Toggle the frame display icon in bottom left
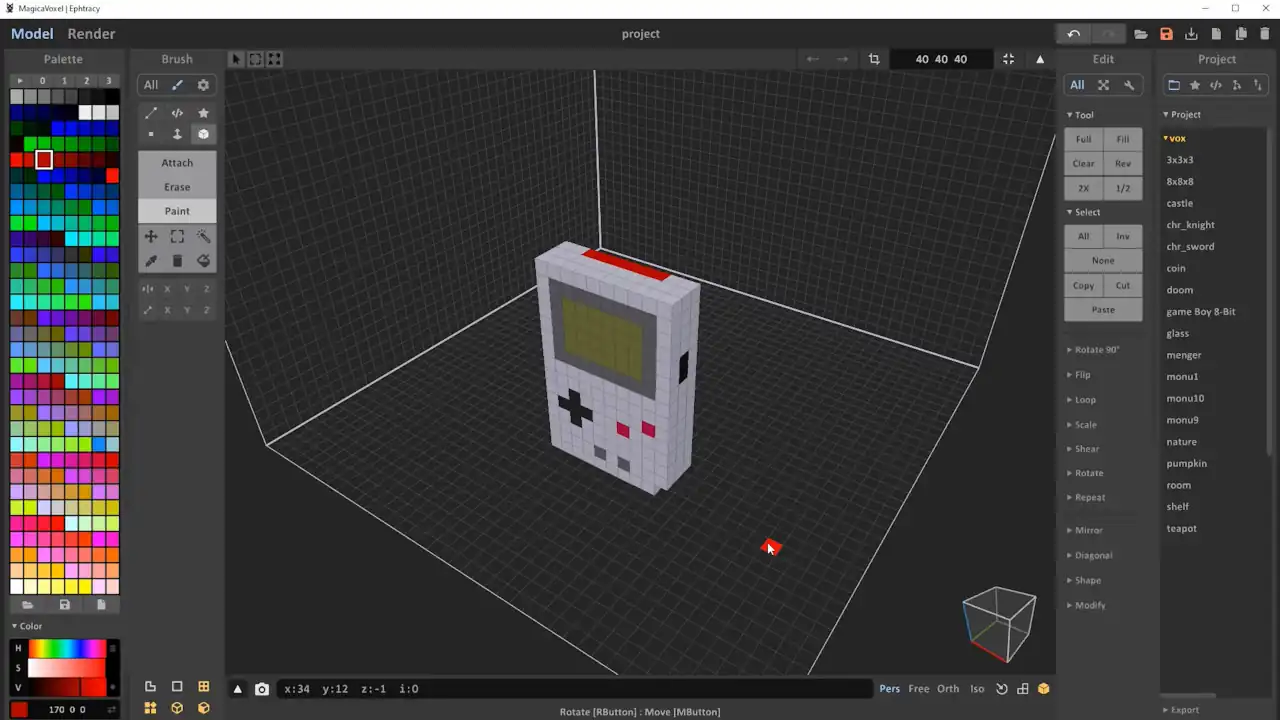 [177, 687]
